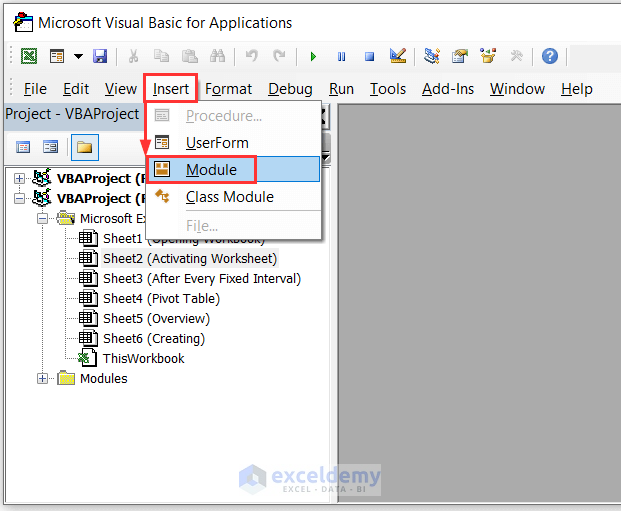
Task: Open the Run menu
Action: tap(341, 89)
